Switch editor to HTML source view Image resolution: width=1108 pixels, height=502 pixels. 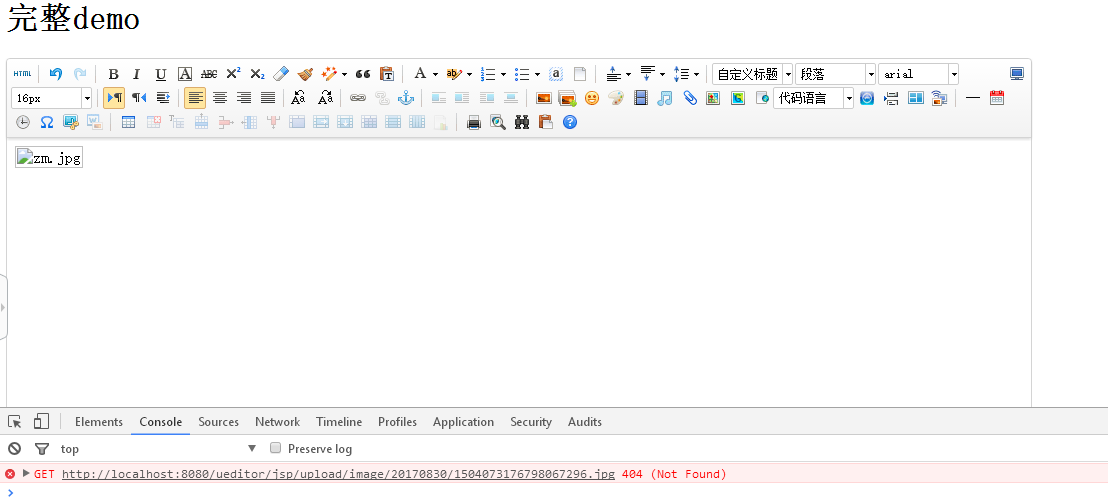(23, 74)
